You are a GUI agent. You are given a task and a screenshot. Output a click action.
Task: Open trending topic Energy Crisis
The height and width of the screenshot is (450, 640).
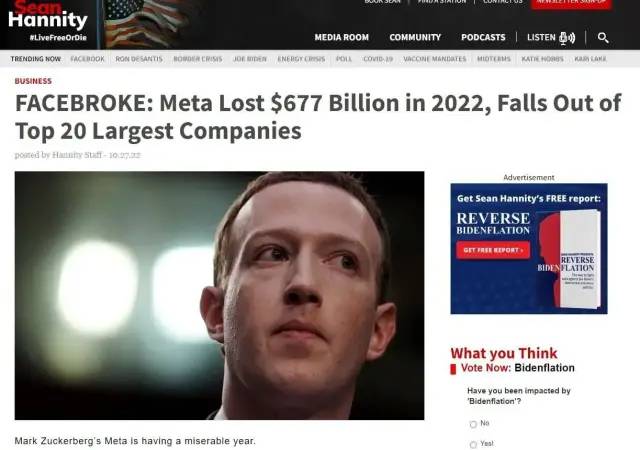coord(301,59)
